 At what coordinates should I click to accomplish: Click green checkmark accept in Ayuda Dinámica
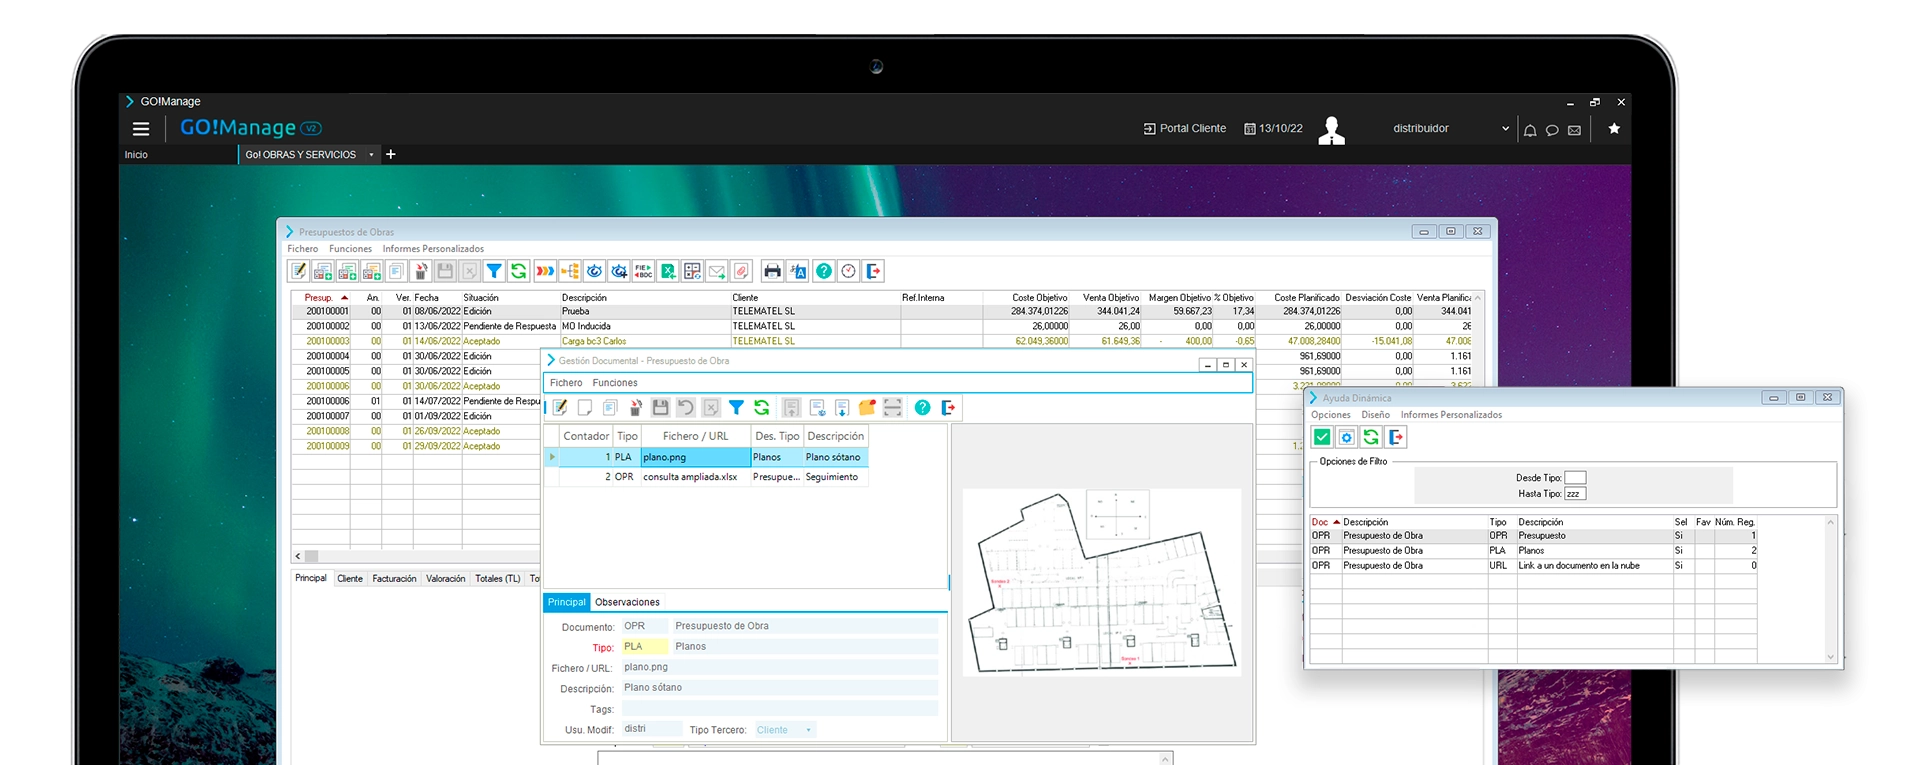pos(1322,437)
